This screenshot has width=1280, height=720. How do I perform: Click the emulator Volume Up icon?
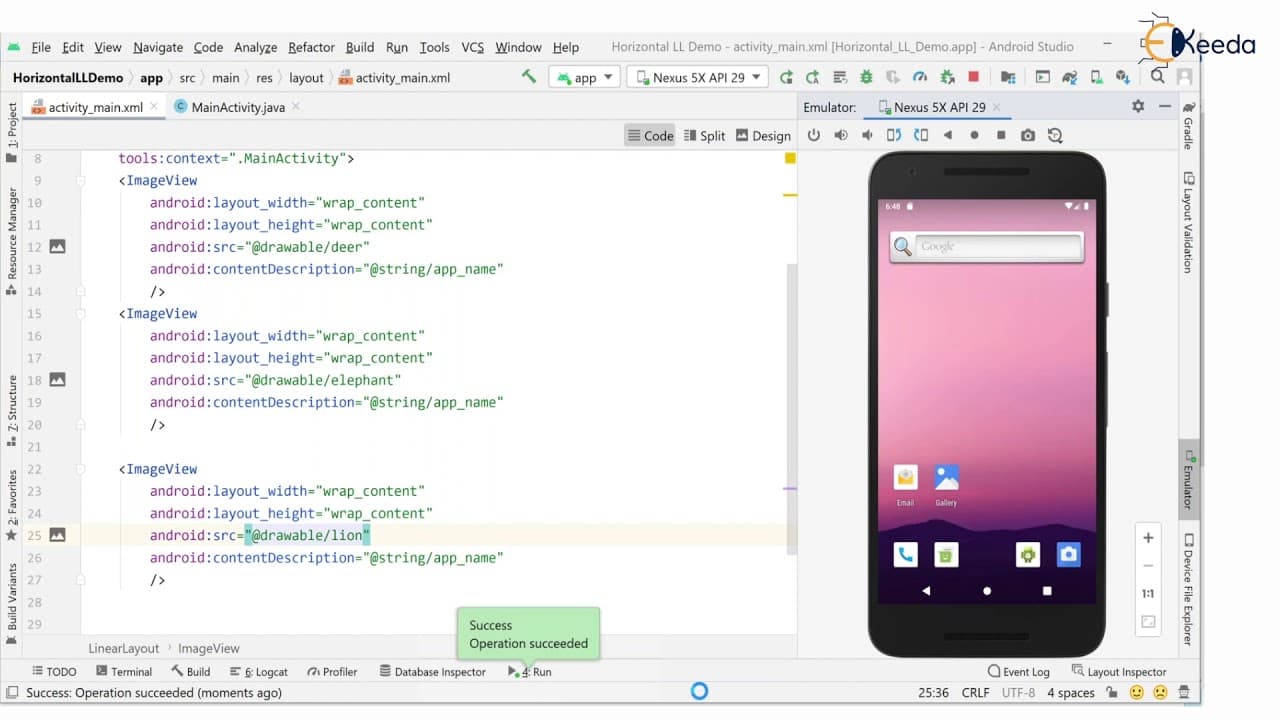pyautogui.click(x=841, y=135)
